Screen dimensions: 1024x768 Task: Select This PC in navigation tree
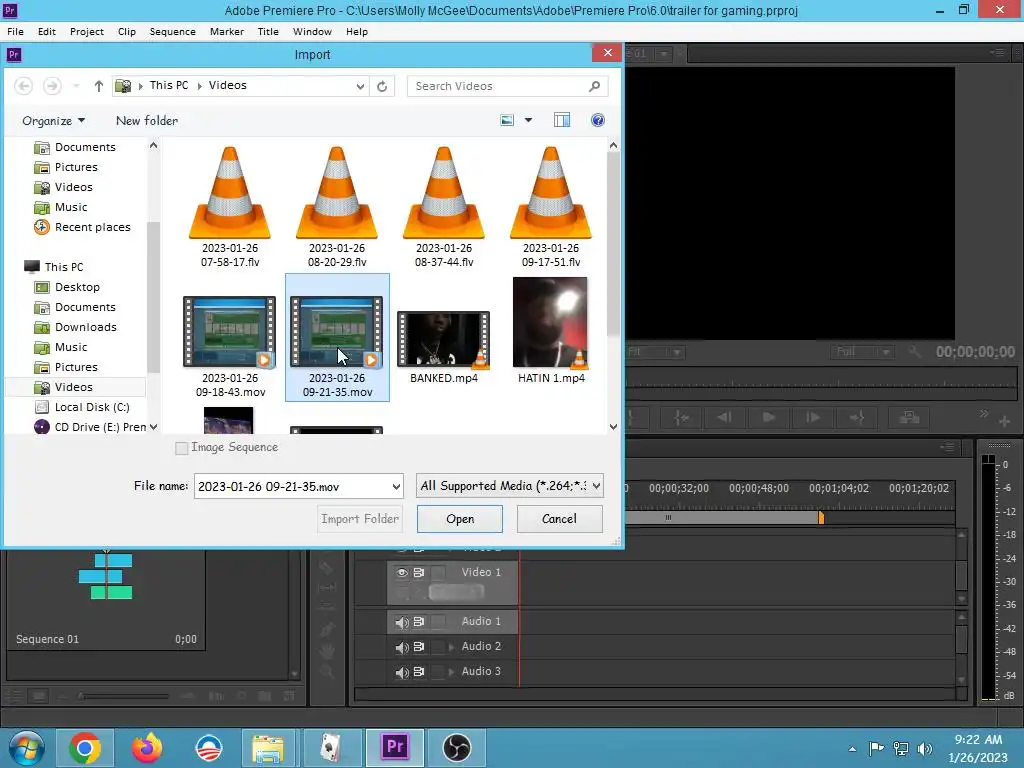click(54, 266)
